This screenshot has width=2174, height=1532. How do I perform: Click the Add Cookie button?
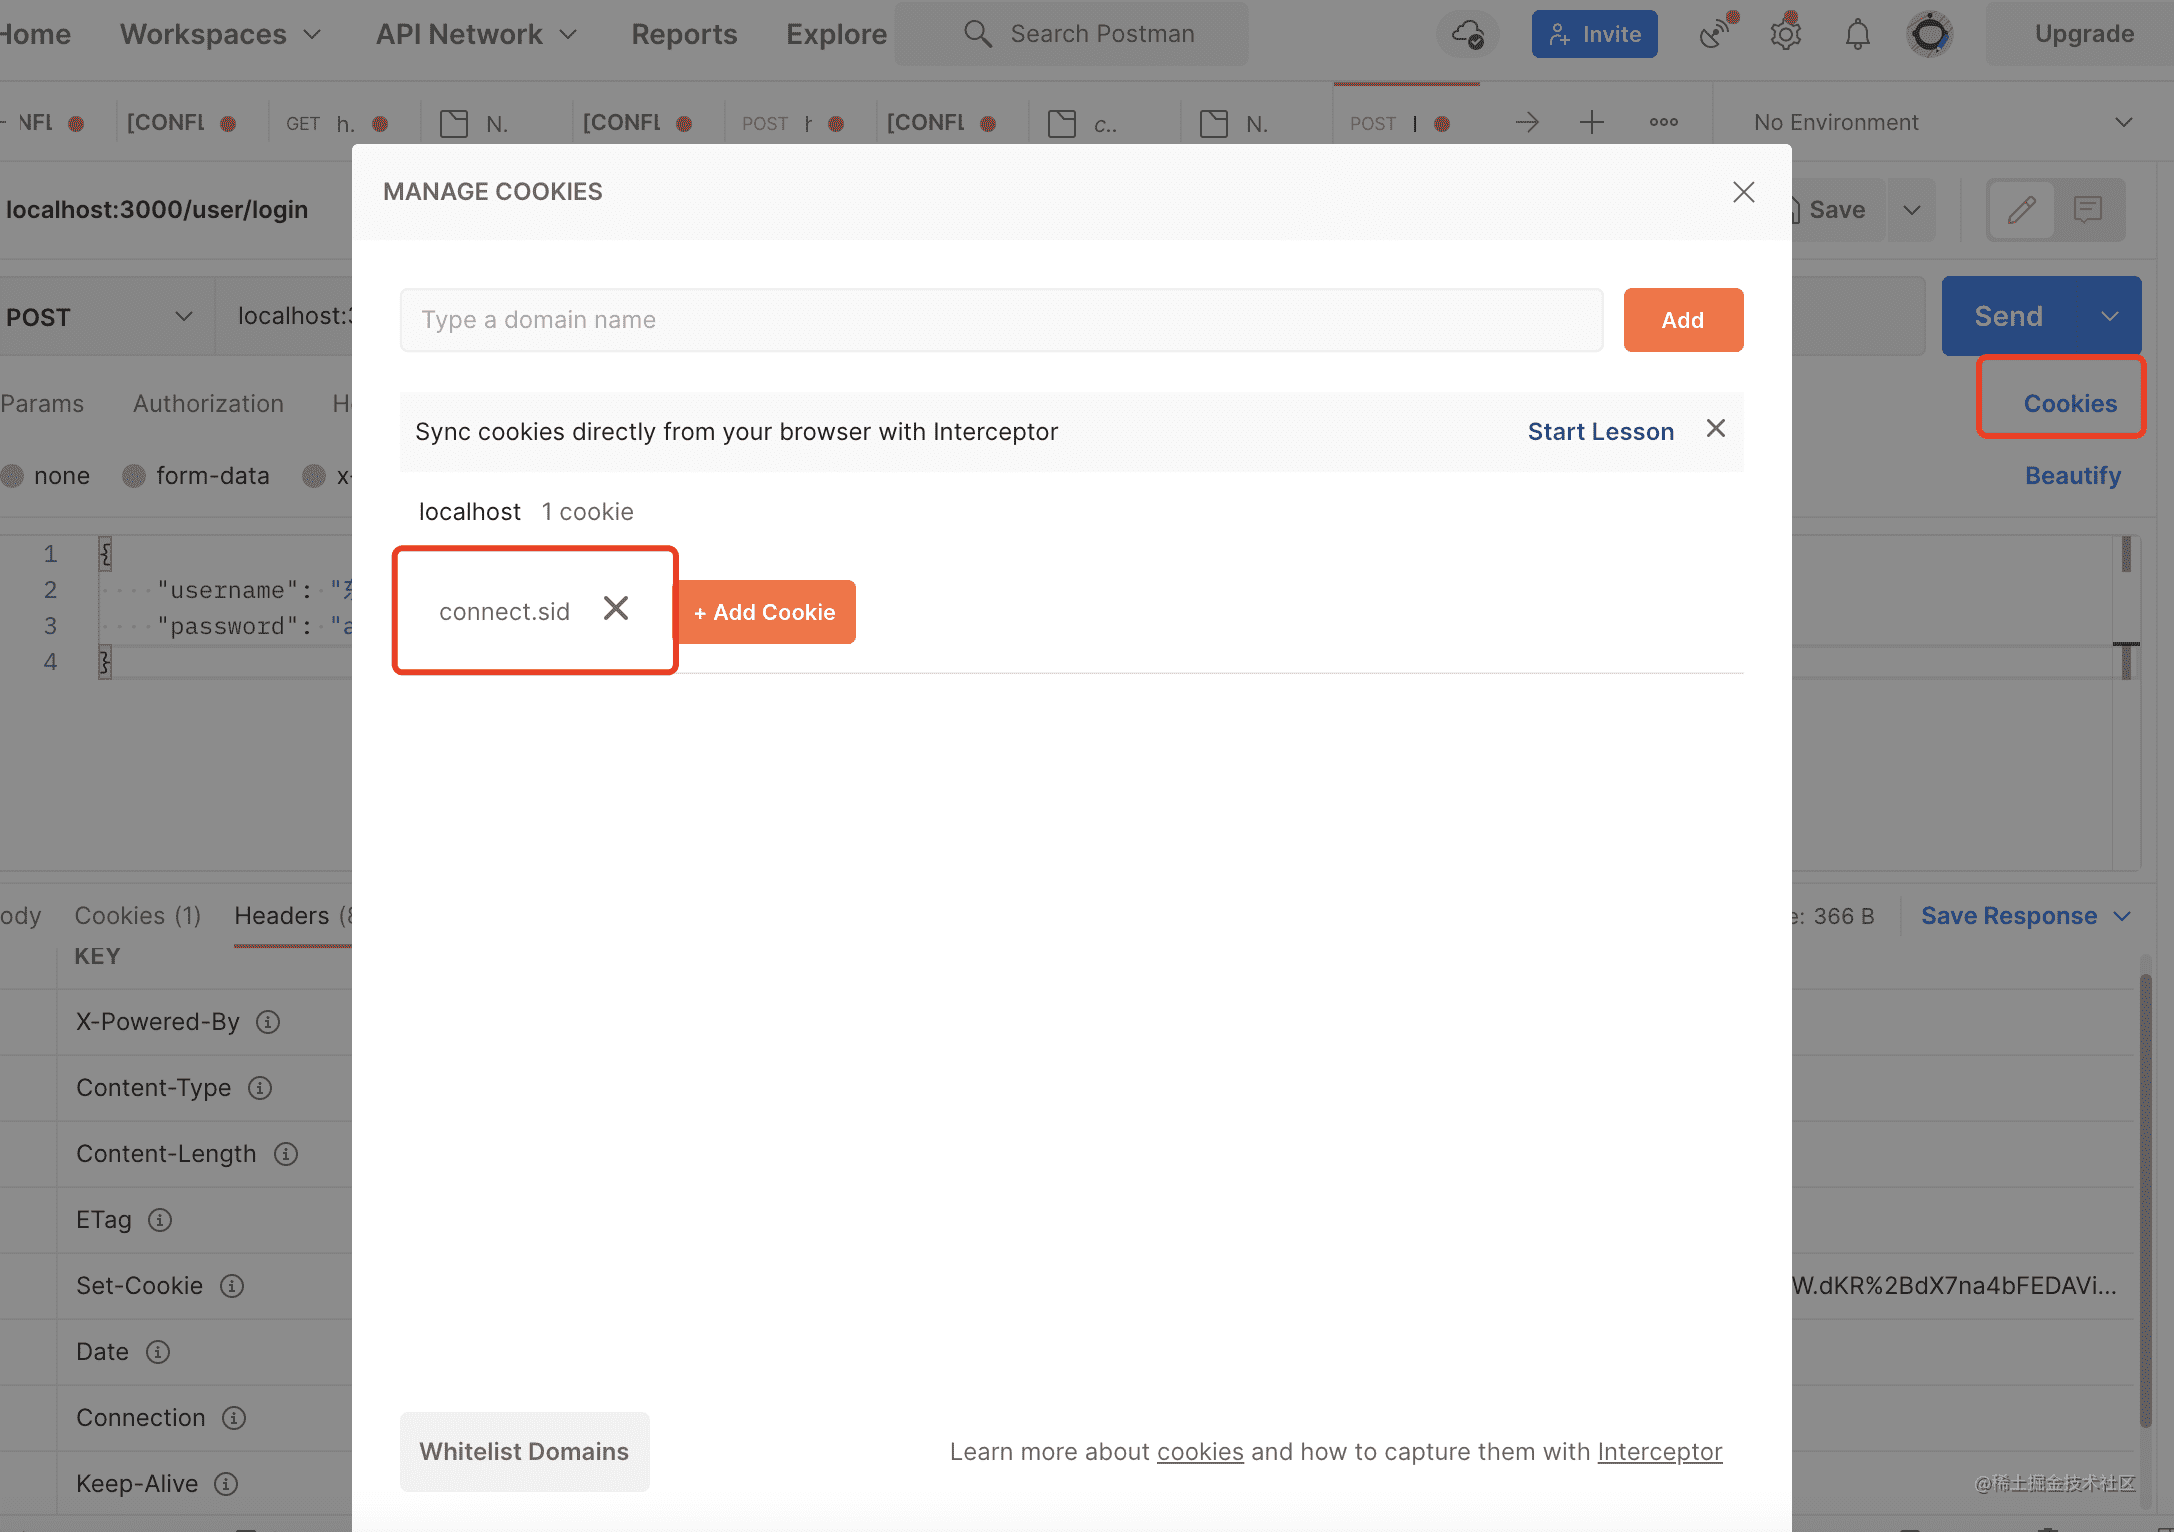(x=765, y=612)
